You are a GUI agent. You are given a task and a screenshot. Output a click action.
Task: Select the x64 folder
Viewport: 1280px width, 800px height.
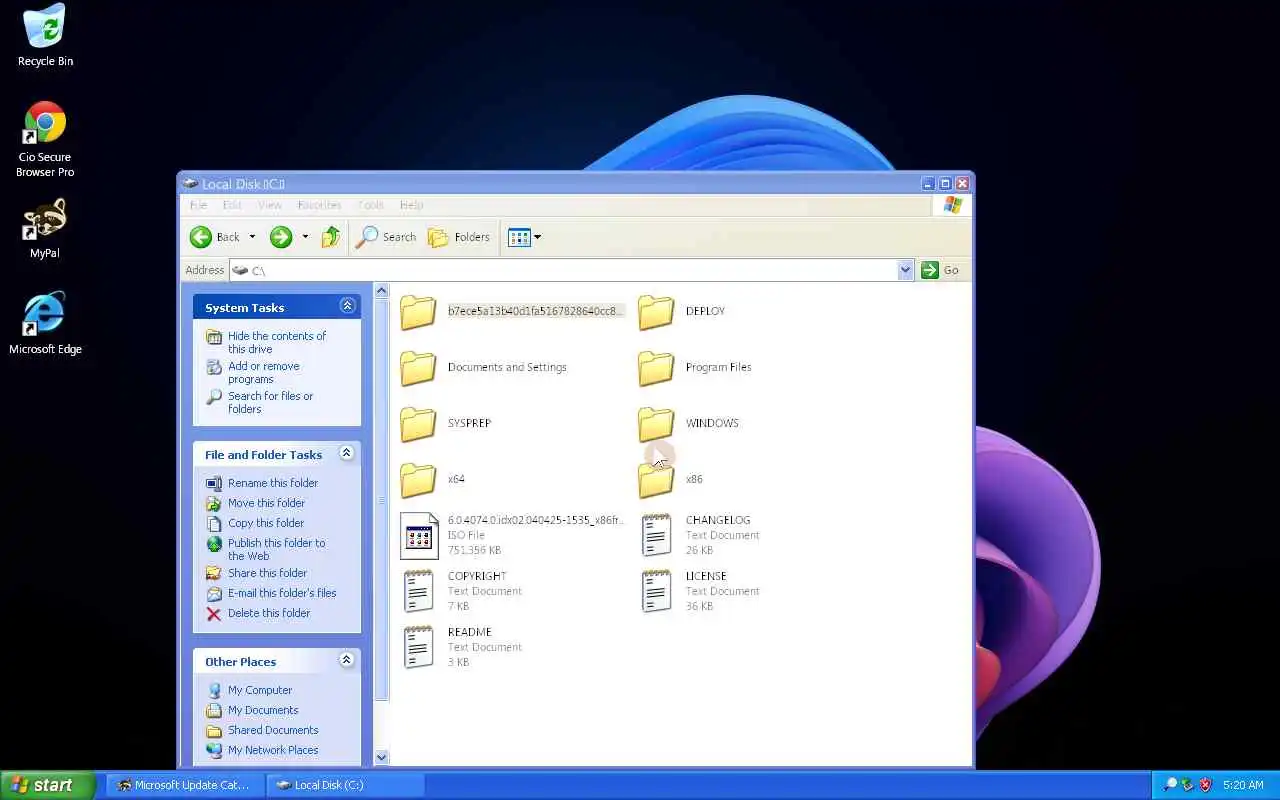tap(433, 480)
